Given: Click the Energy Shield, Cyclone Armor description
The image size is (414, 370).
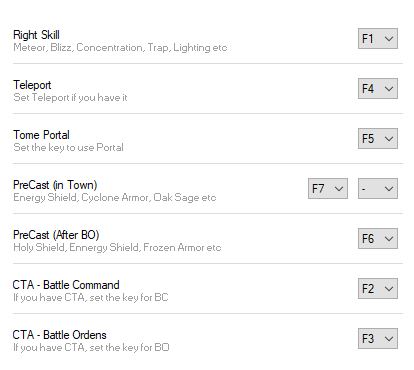Looking at the screenshot, I should (x=115, y=198).
